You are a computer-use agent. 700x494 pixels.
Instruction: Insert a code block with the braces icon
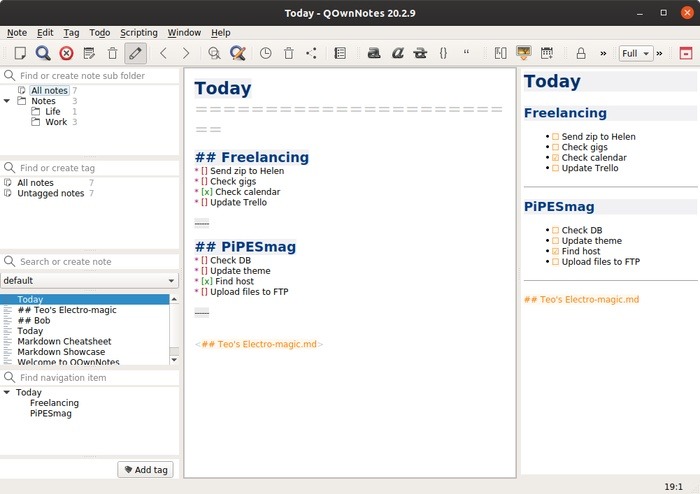coord(443,53)
